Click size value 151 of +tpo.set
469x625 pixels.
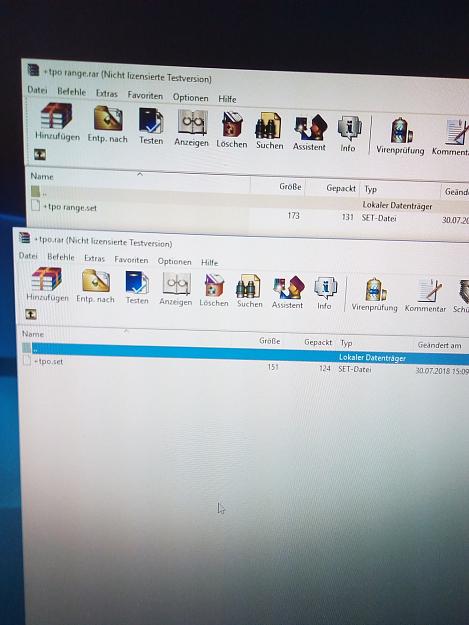coord(273,367)
